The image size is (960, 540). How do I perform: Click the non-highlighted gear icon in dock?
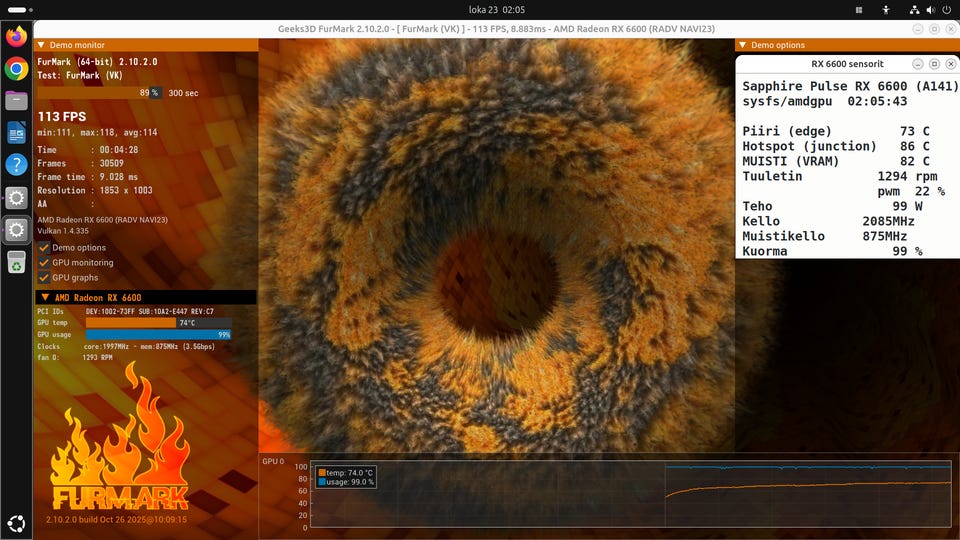tap(17, 197)
